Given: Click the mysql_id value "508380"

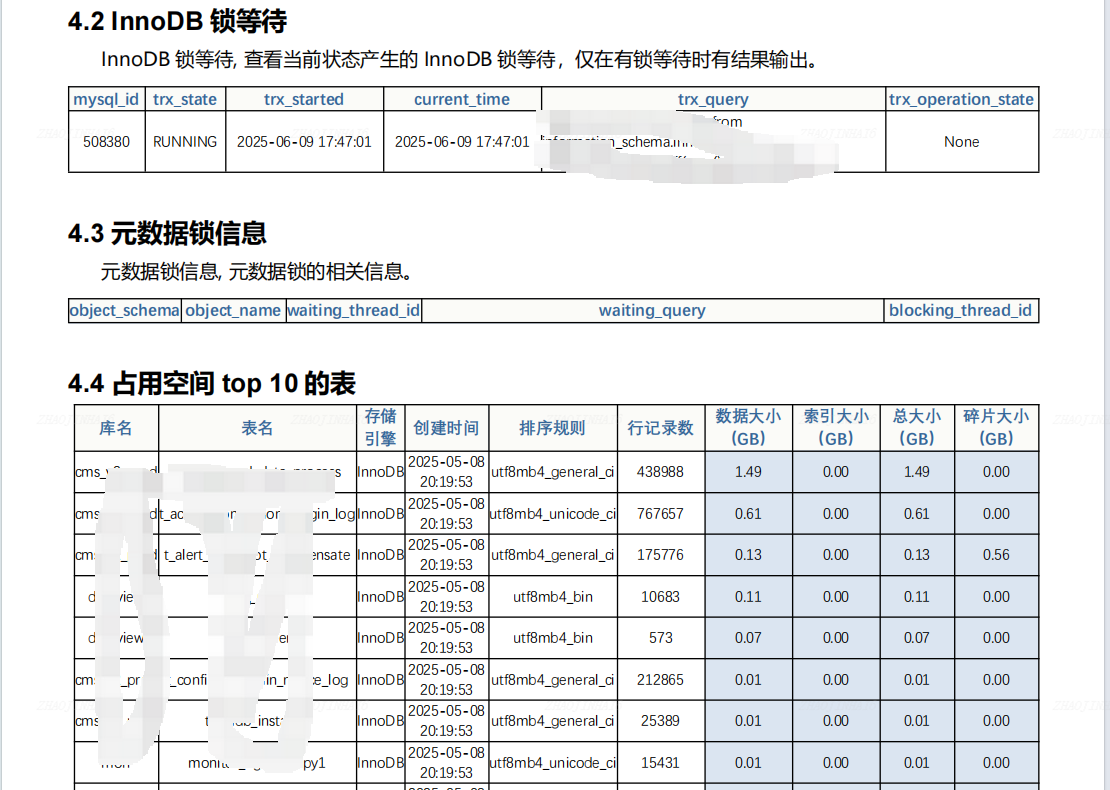Looking at the screenshot, I should (106, 142).
